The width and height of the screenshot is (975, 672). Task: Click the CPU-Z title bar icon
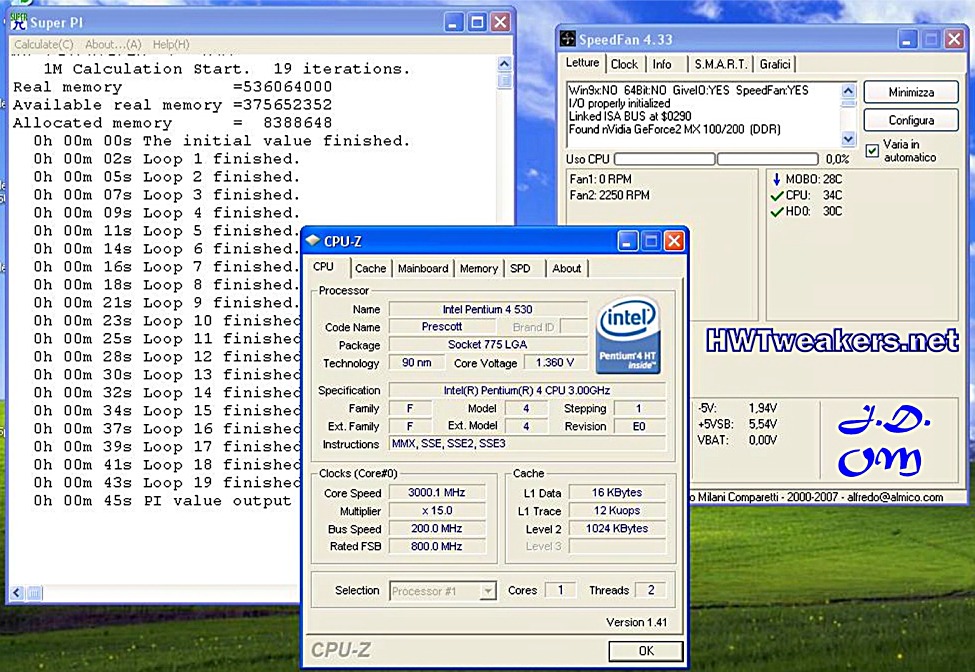coord(313,241)
